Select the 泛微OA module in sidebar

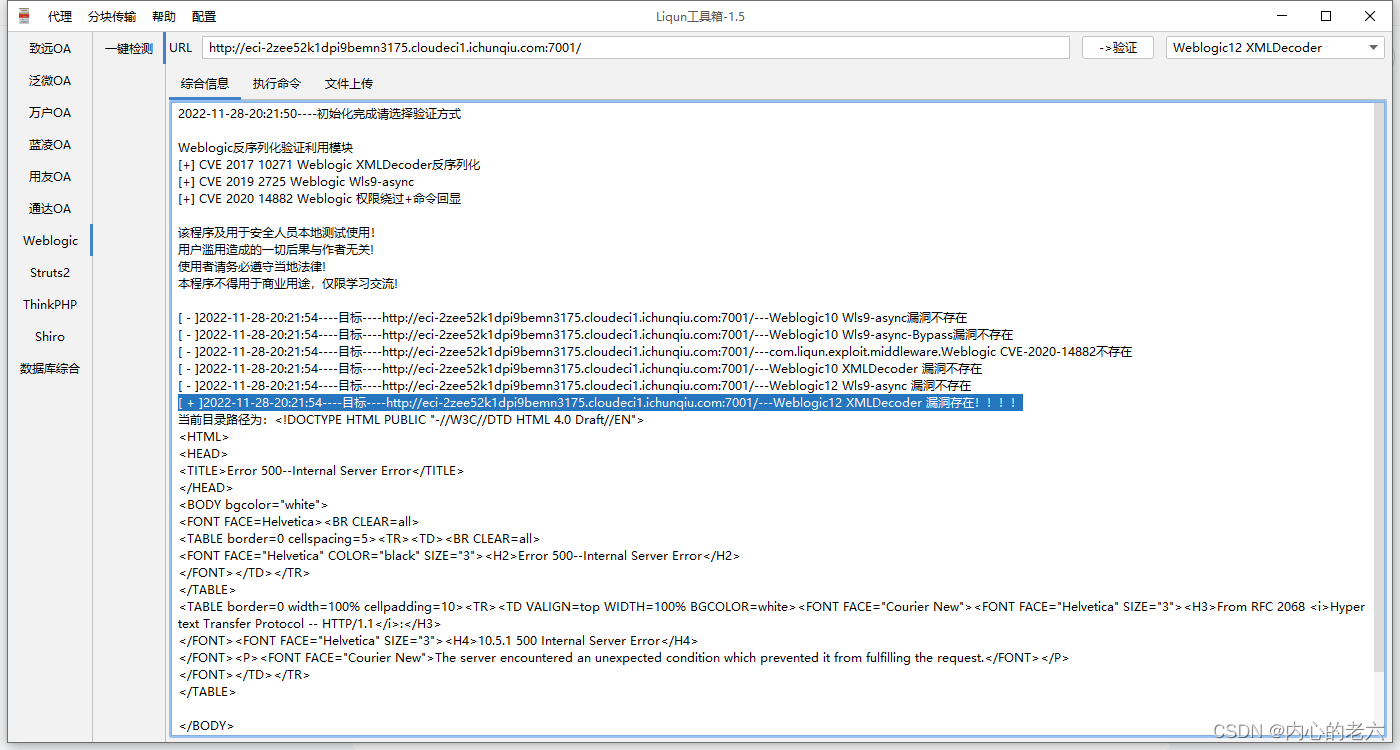click(x=49, y=80)
